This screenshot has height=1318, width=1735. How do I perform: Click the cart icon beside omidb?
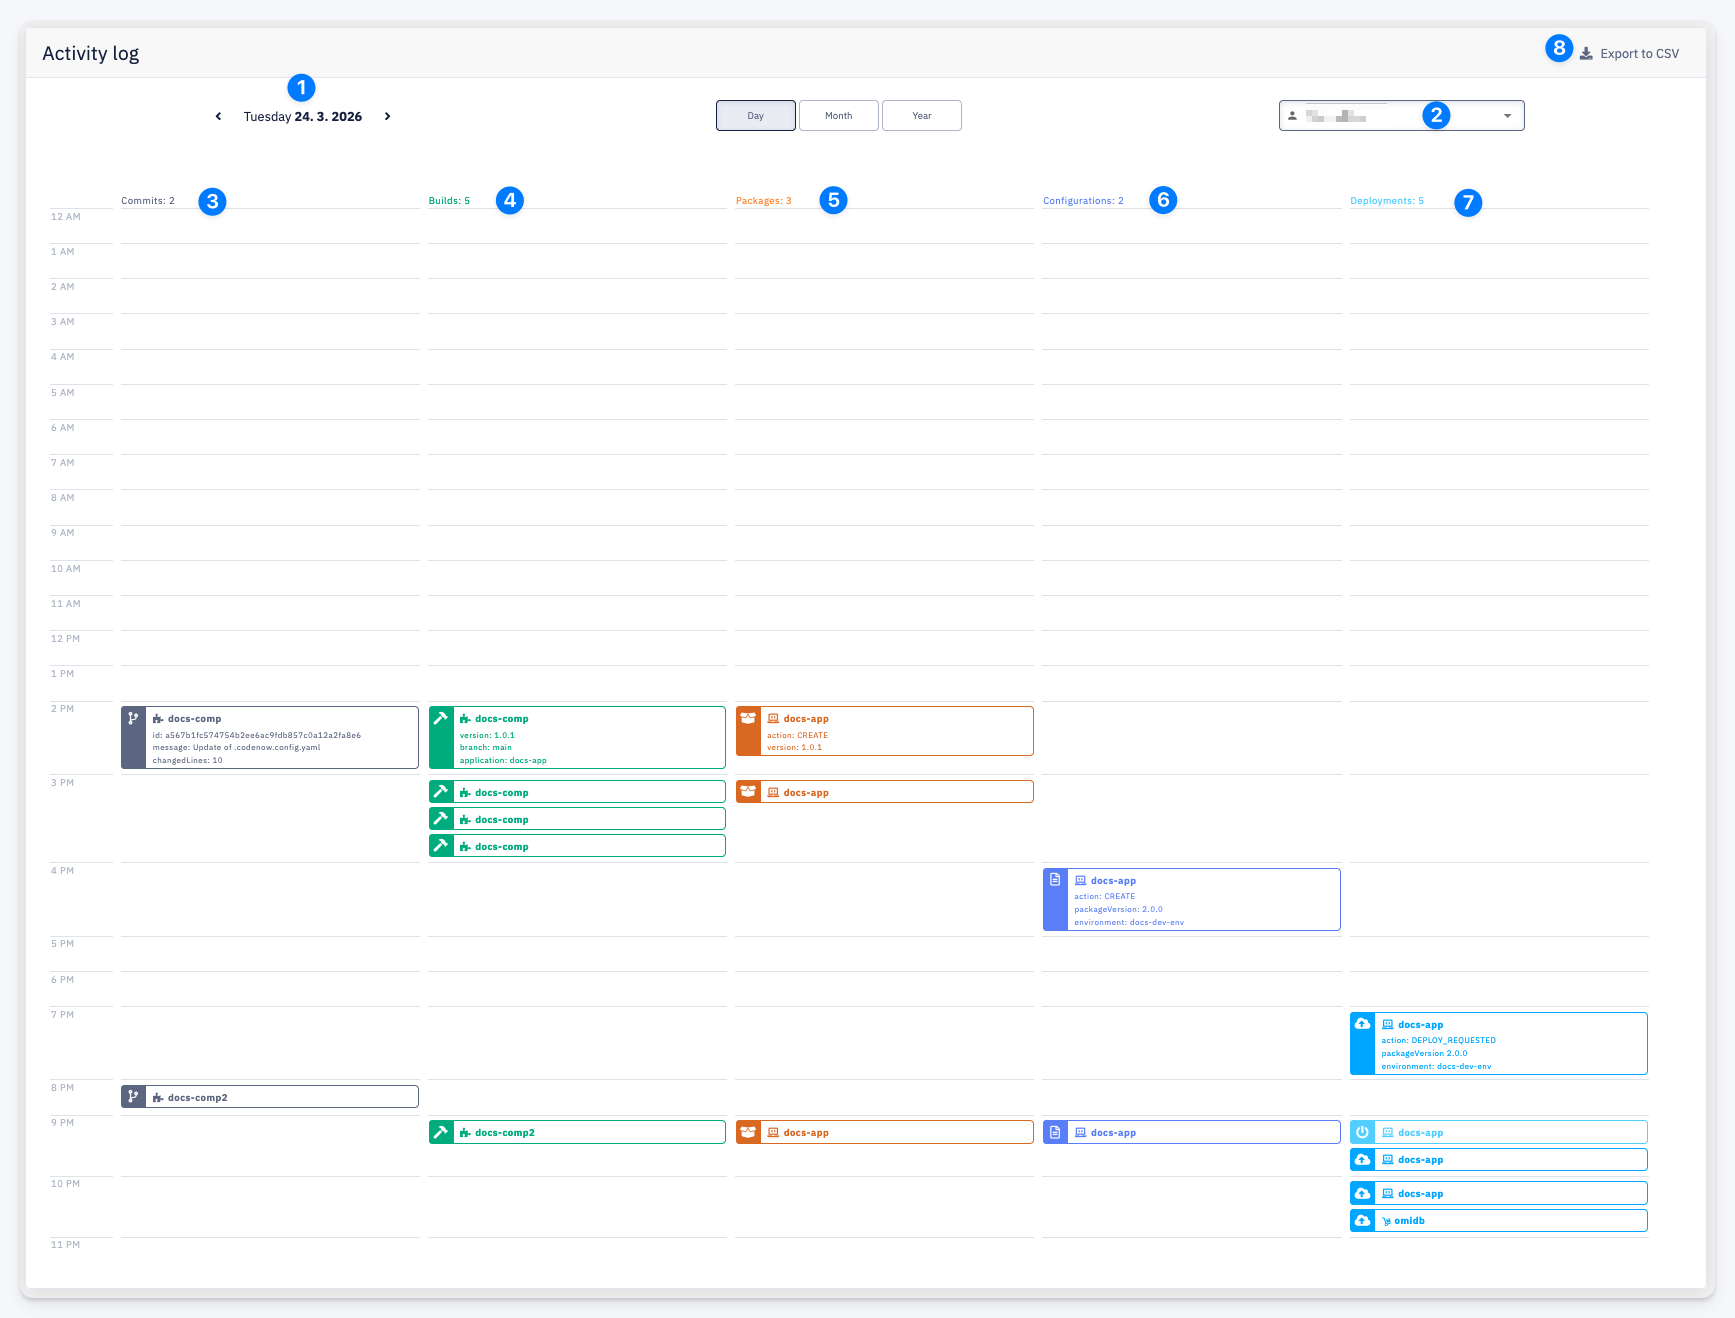(1387, 1221)
